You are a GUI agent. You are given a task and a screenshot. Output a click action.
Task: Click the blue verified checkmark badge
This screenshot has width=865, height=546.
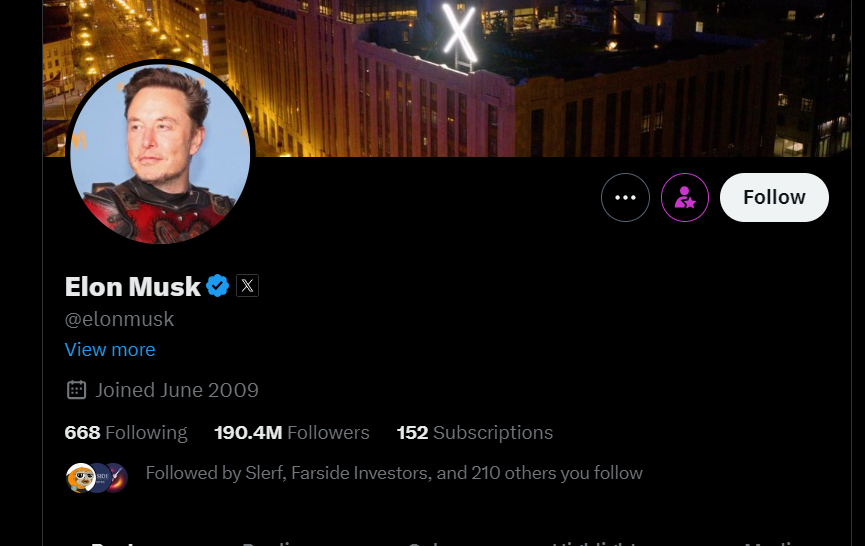[x=218, y=287]
